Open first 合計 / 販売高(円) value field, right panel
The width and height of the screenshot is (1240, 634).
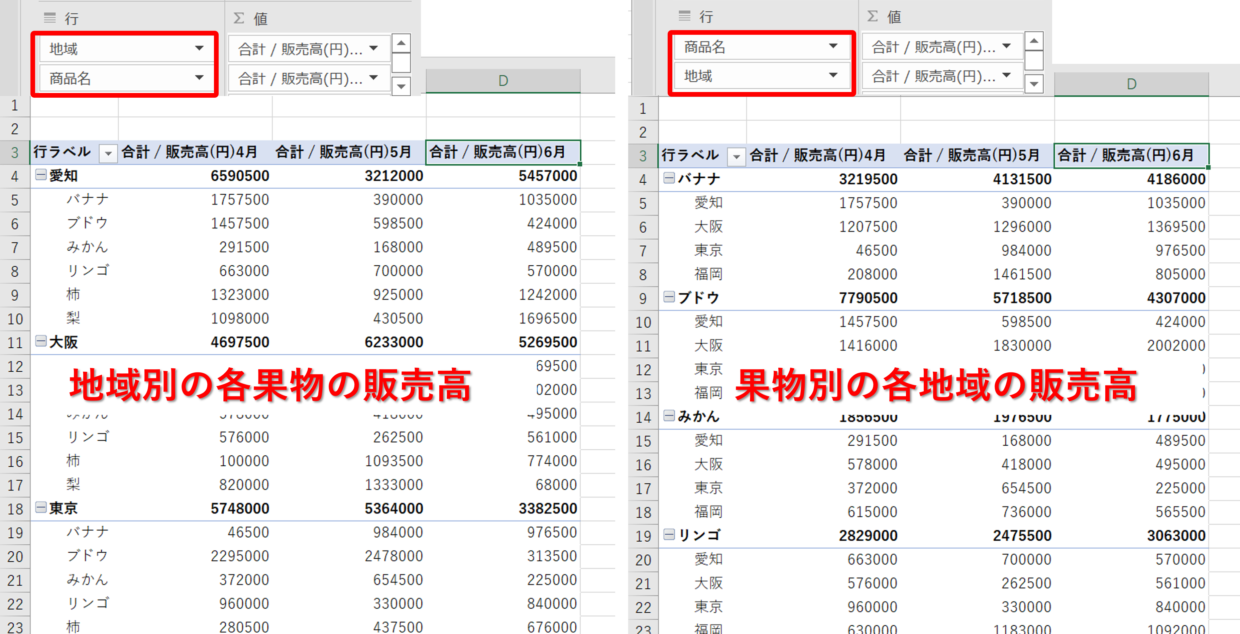click(942, 46)
